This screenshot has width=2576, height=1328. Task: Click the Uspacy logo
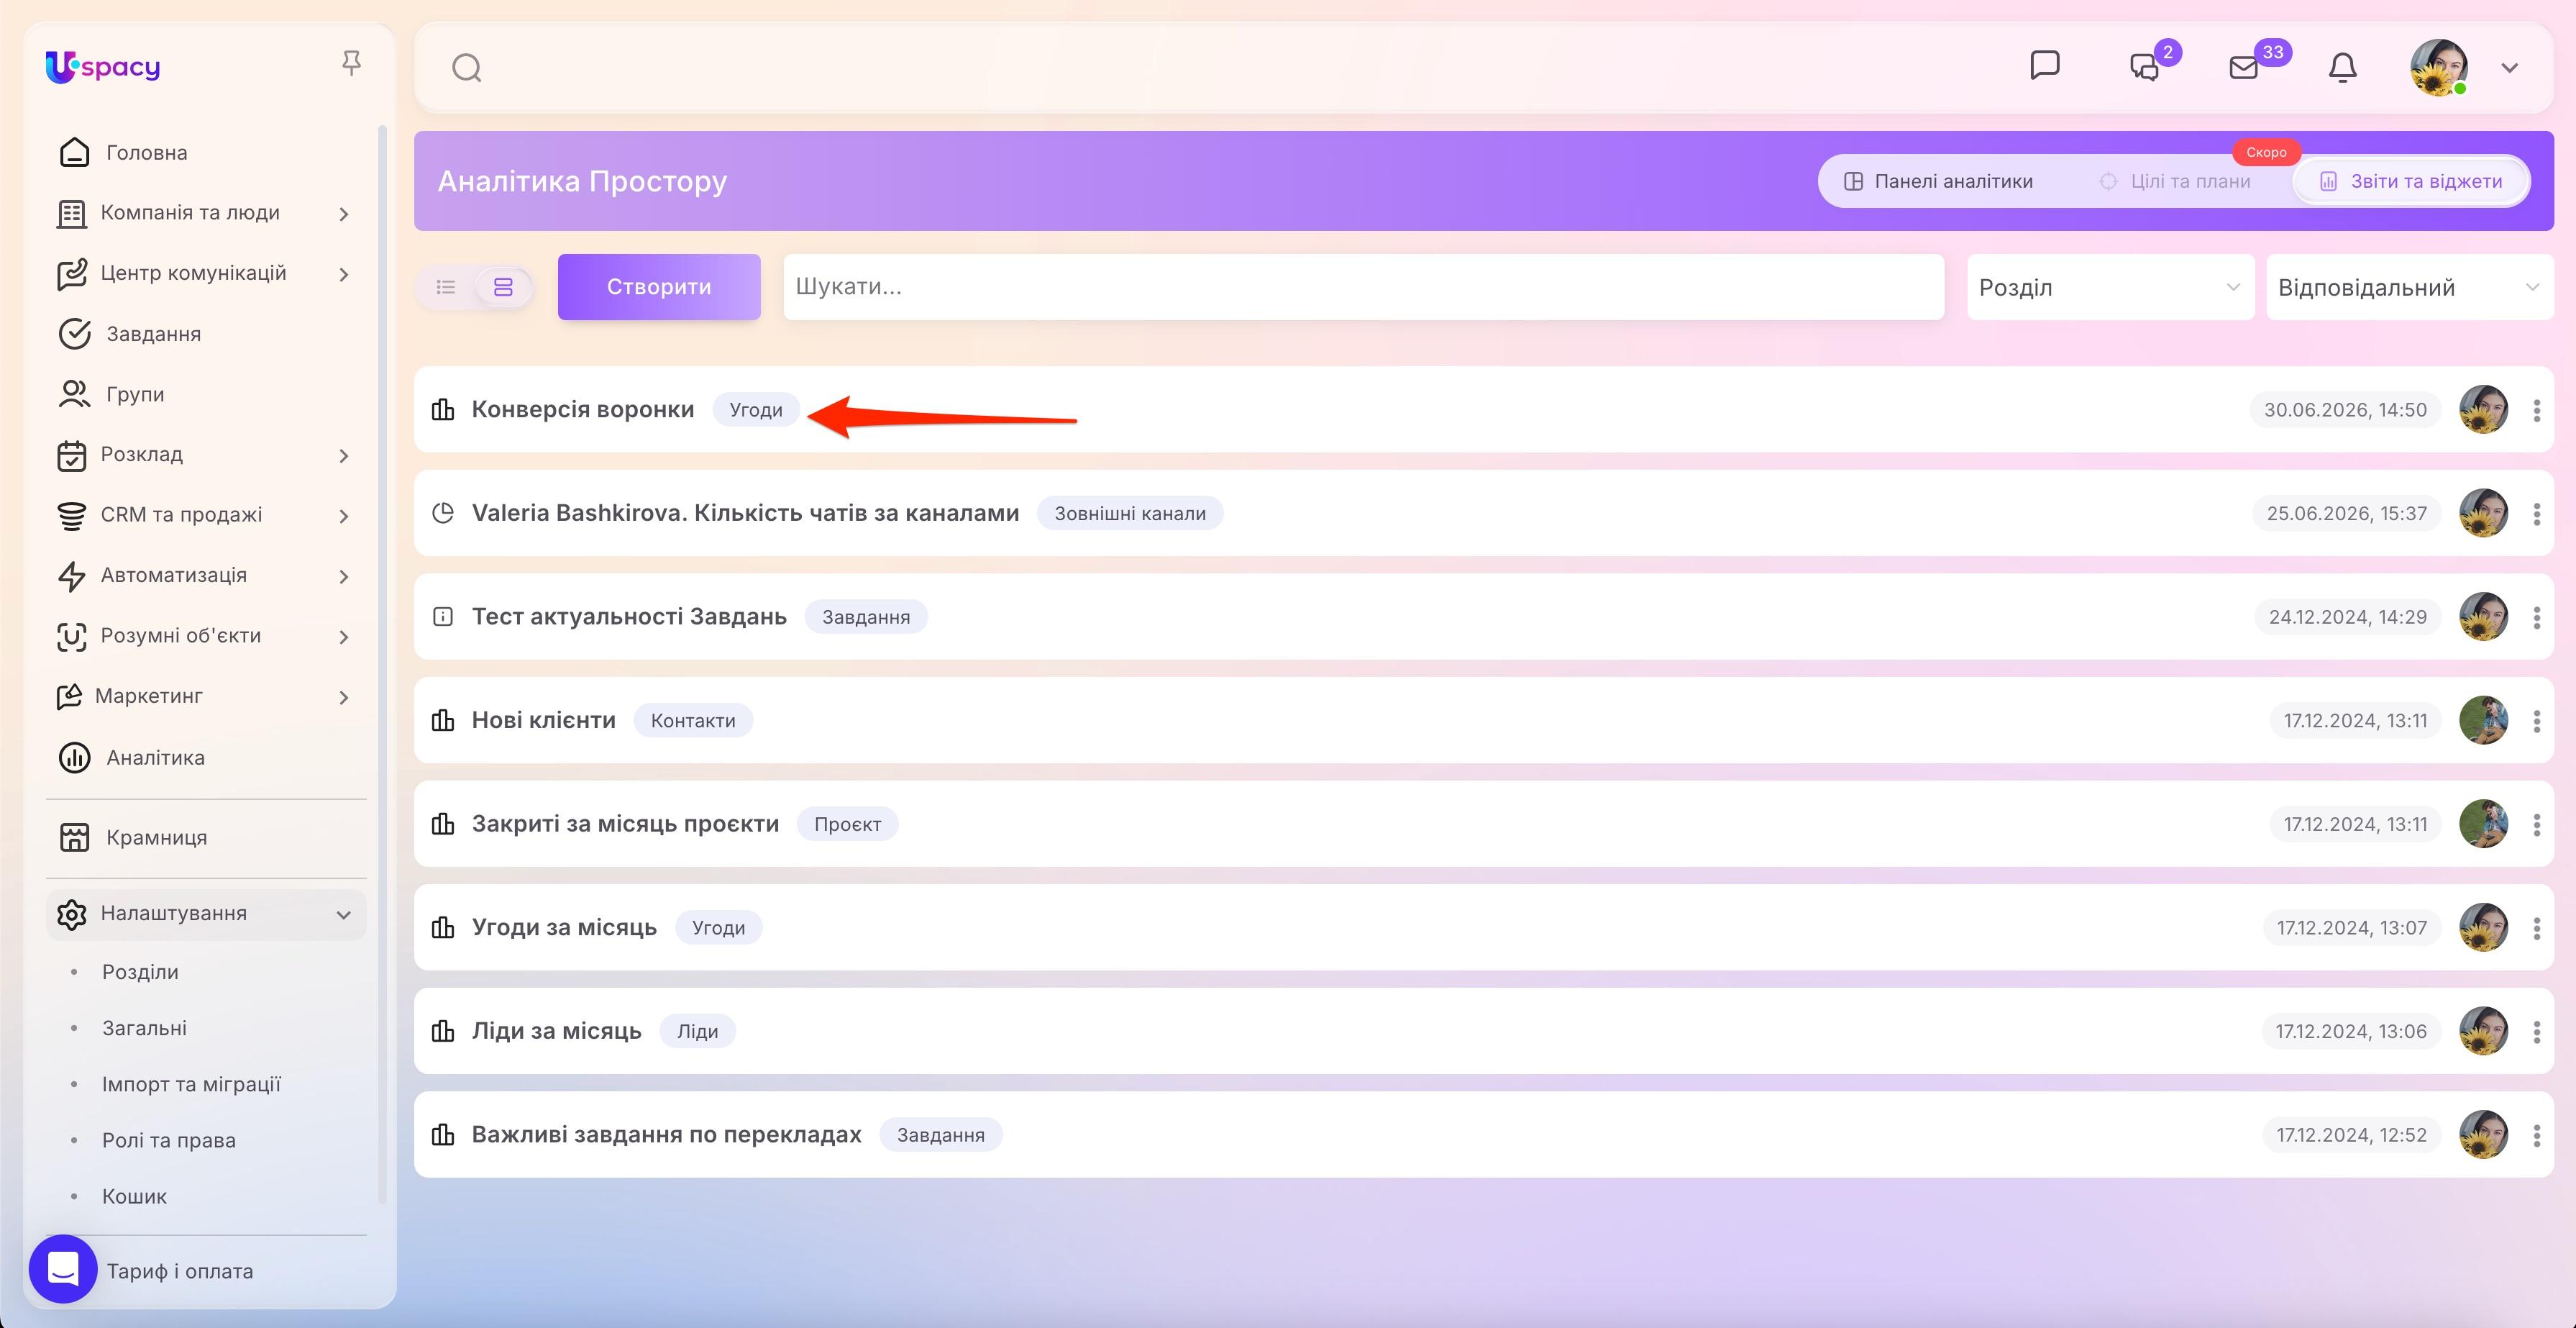103,67
